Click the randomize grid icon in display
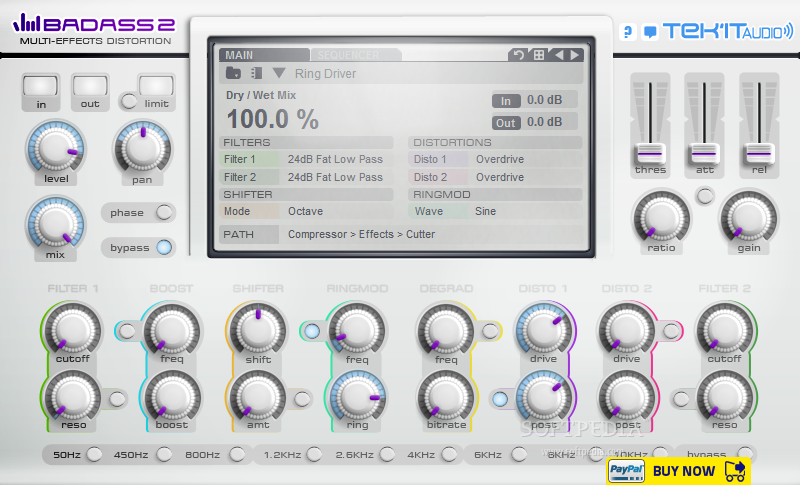Screen dimensions: 800x485 [539, 55]
